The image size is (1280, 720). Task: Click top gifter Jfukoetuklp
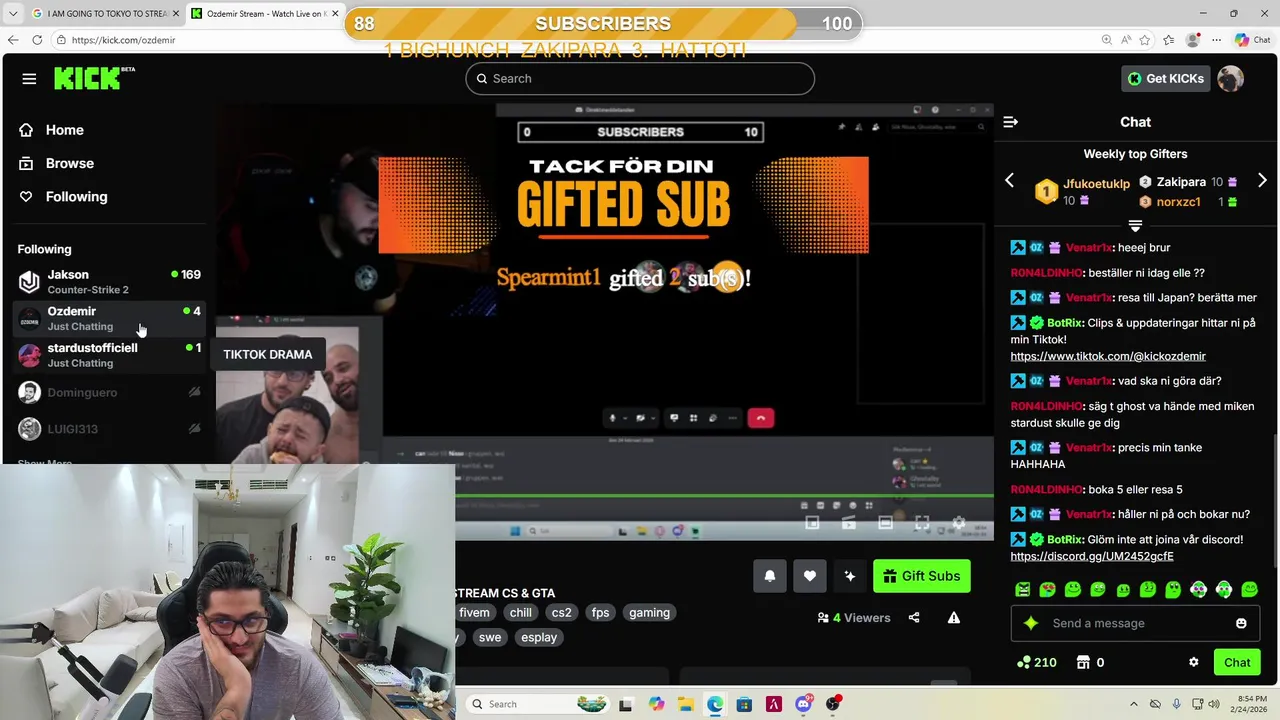click(1096, 184)
